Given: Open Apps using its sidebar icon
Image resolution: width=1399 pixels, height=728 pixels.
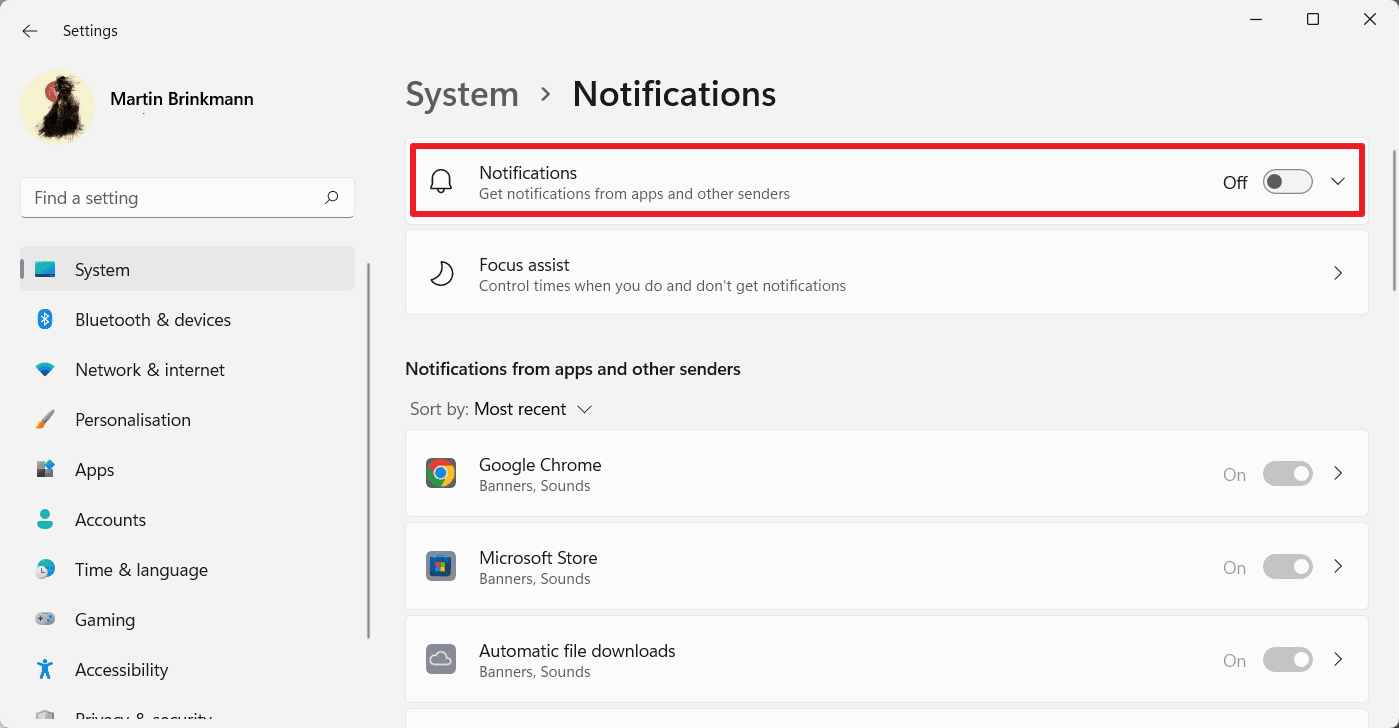Looking at the screenshot, I should point(45,469).
